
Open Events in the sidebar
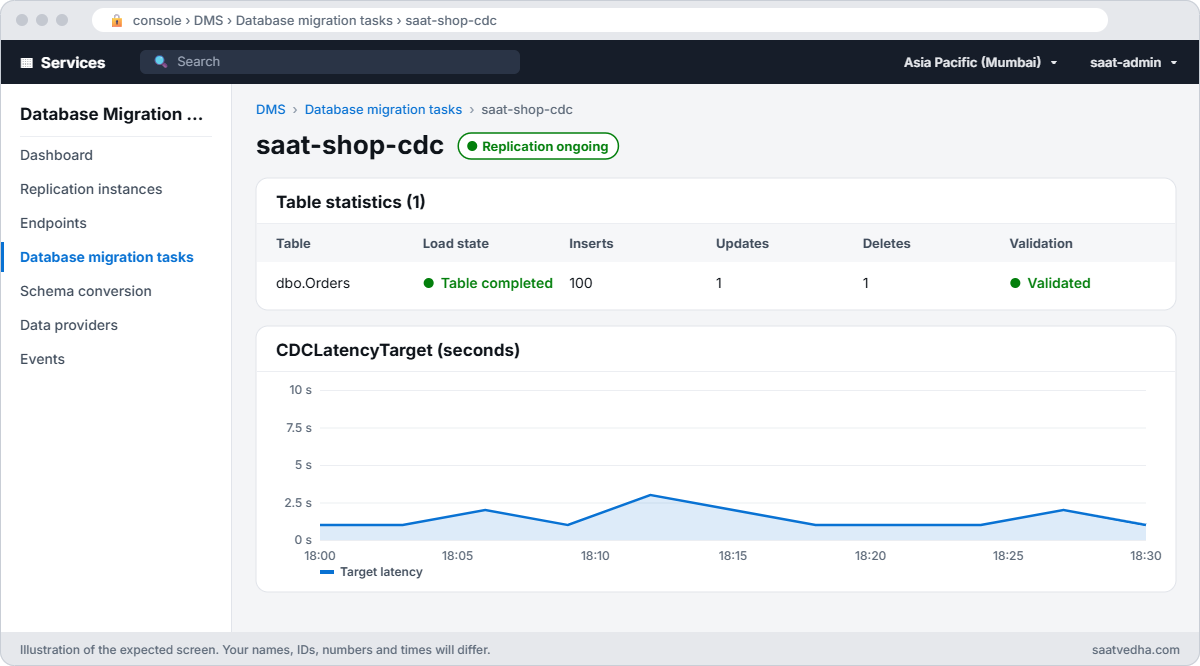(42, 359)
